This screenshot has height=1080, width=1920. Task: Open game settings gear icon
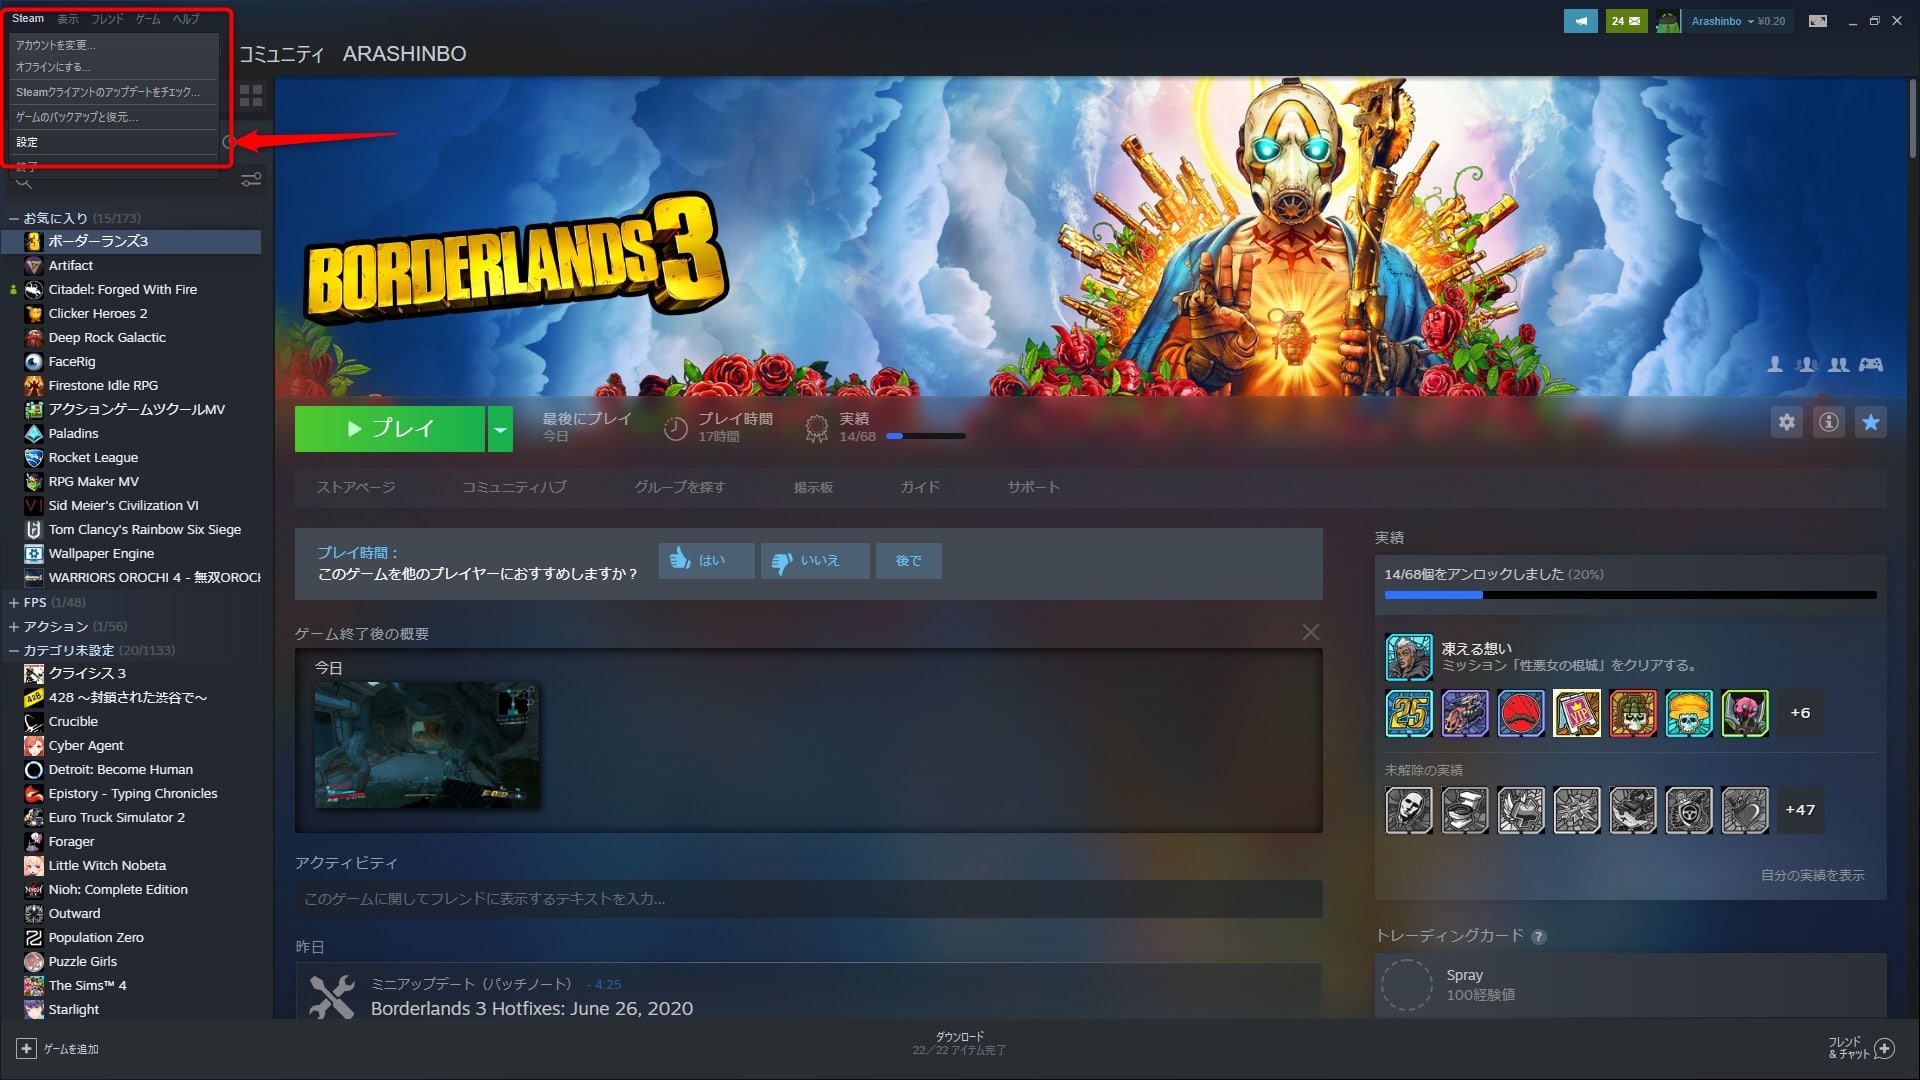(x=1786, y=422)
